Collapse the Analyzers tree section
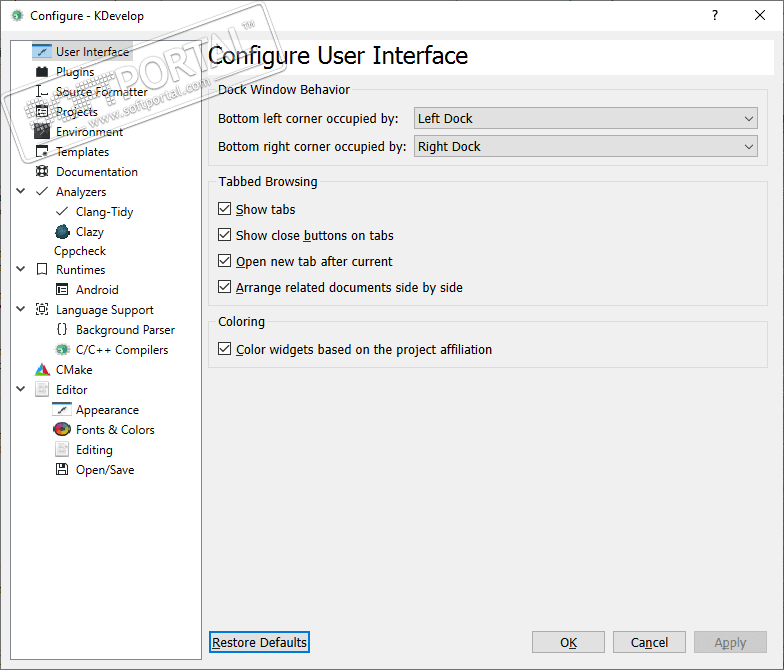This screenshot has width=784, height=670. [x=21, y=191]
